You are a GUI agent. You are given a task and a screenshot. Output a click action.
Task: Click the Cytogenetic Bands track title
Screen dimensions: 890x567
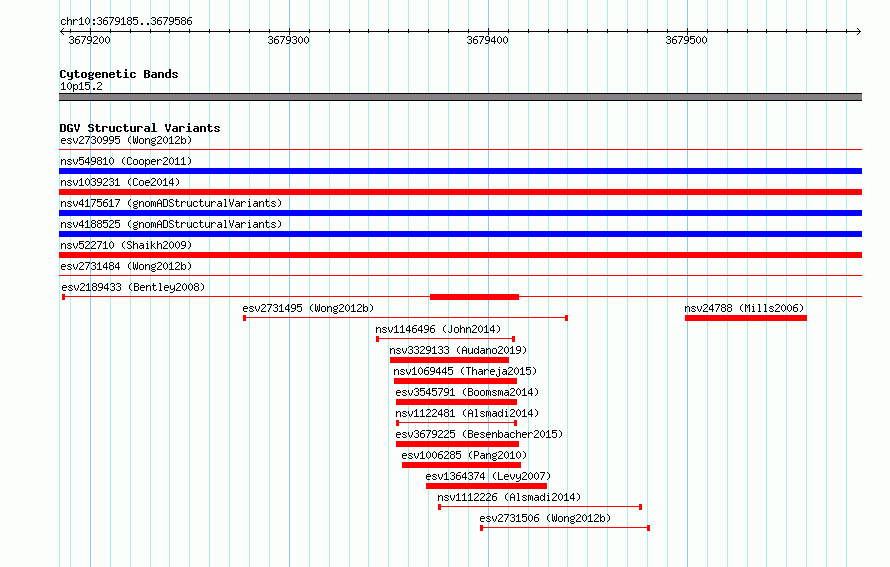pos(119,74)
